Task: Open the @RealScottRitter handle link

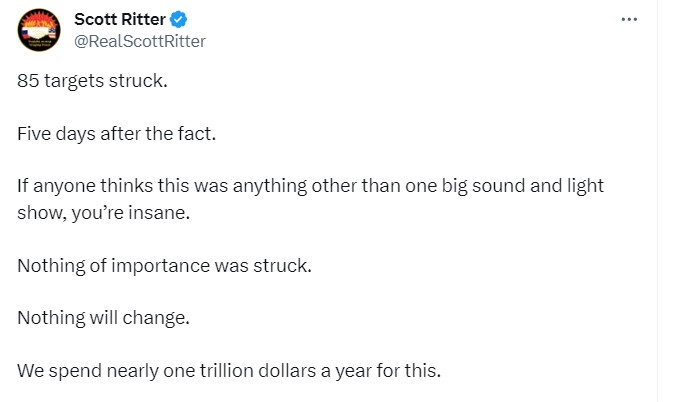Action: [140, 40]
